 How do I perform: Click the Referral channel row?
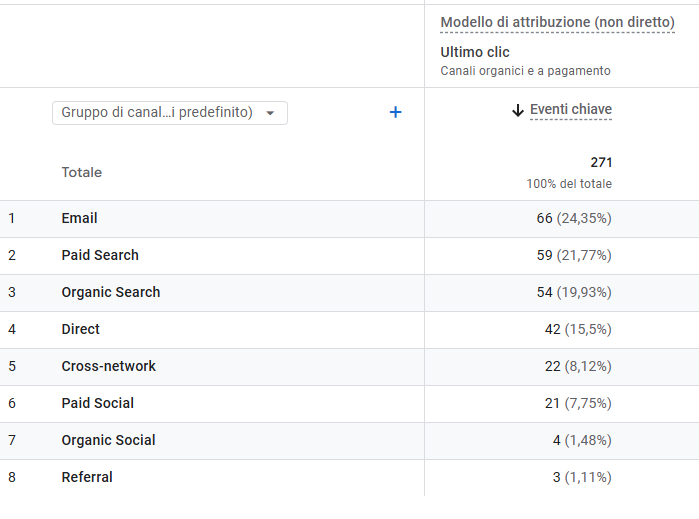pos(87,477)
